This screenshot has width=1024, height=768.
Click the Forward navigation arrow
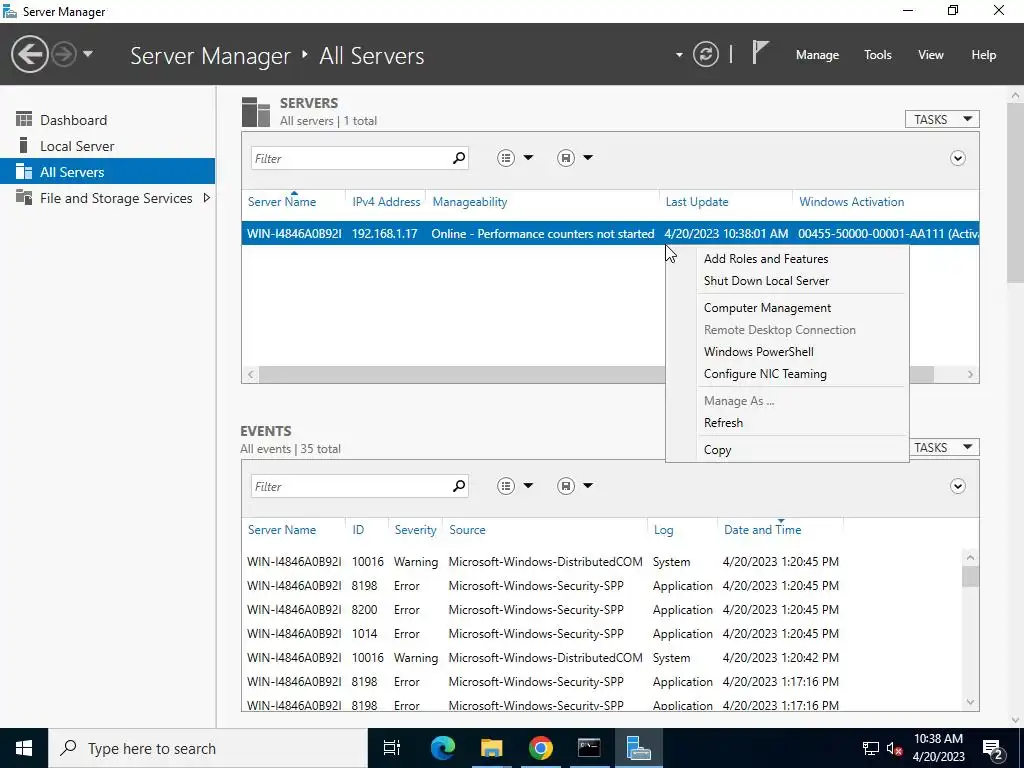pos(64,54)
